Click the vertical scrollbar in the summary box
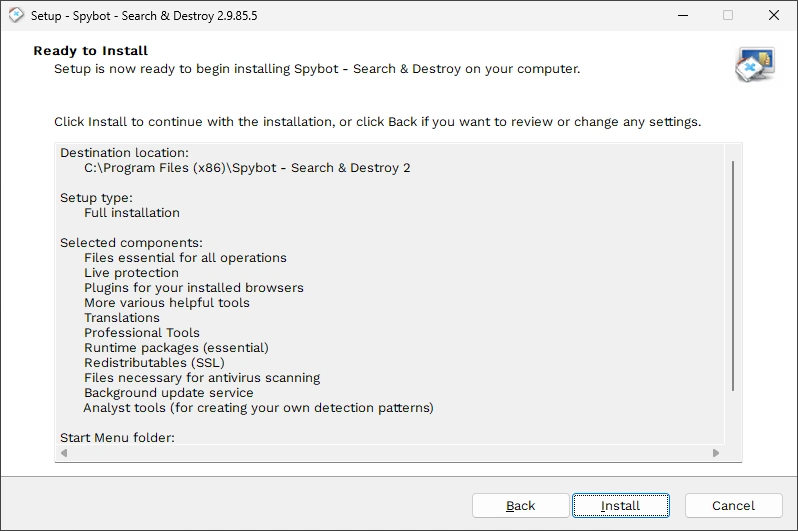Viewport: 798px width, 531px height. point(733,275)
